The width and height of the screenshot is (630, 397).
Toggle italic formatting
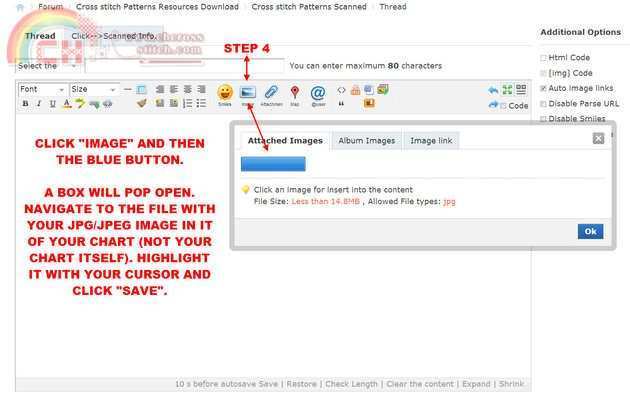pyautogui.click(x=39, y=104)
